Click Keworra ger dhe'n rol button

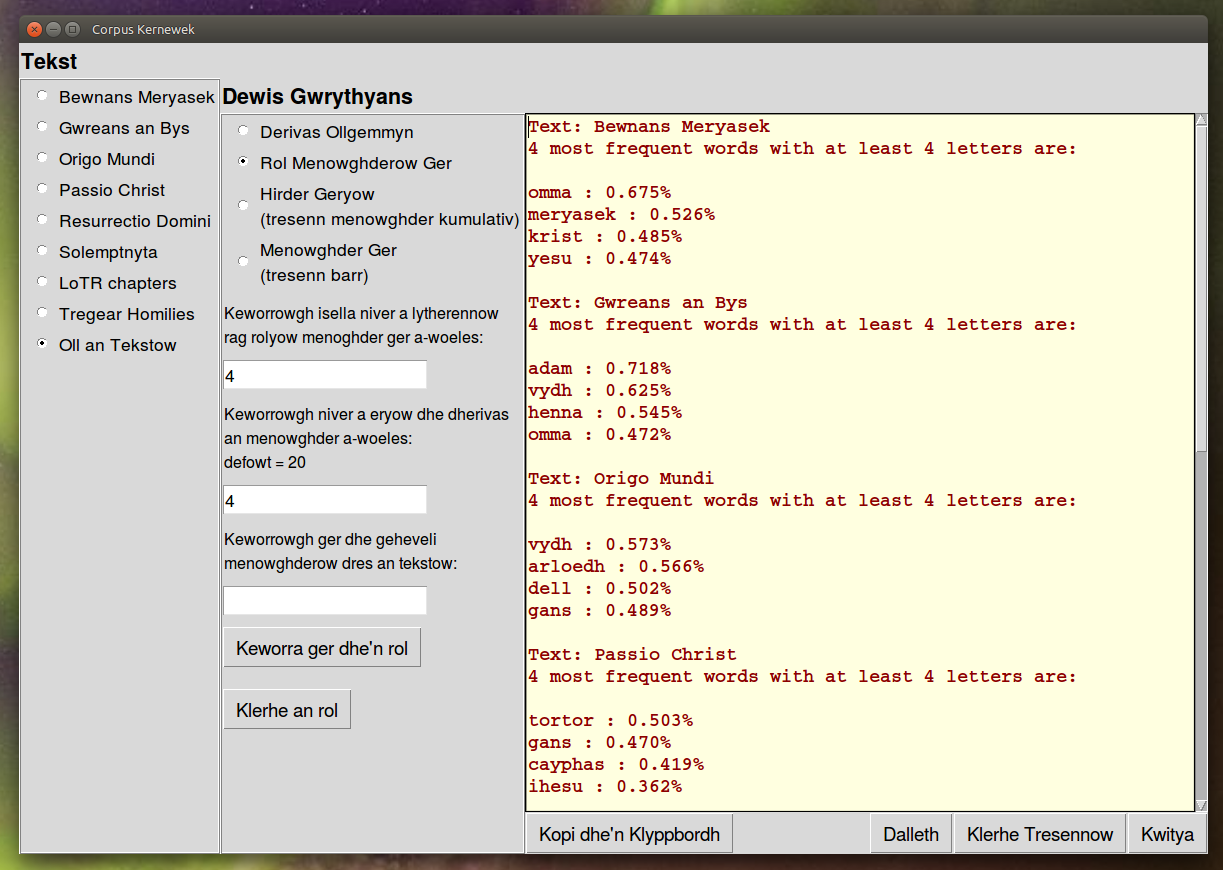(x=322, y=648)
